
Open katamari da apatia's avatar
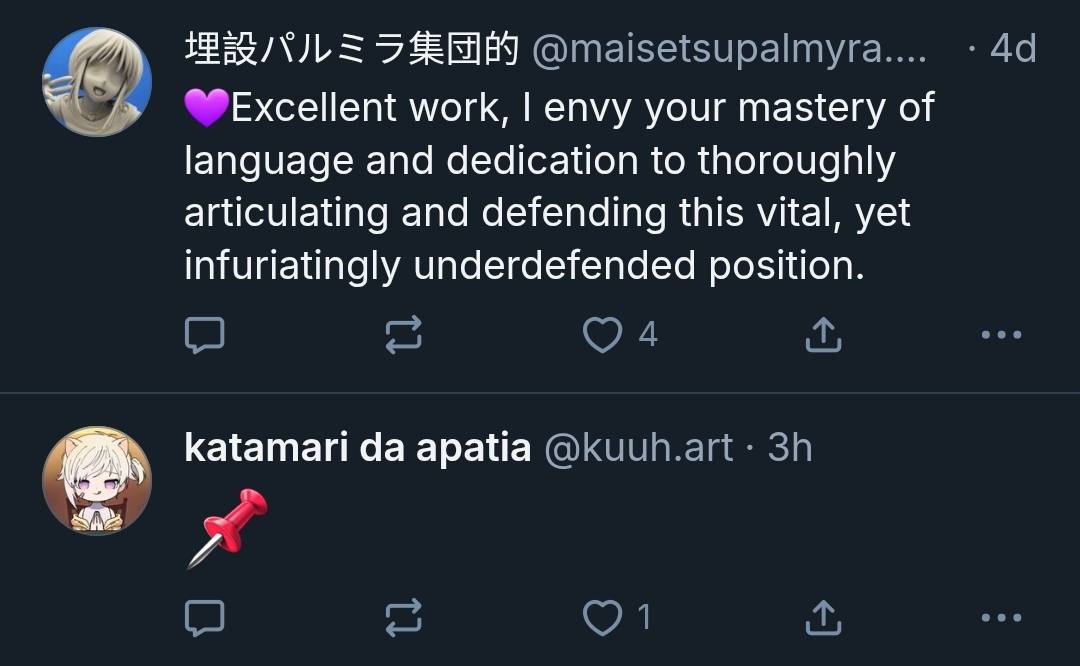click(x=97, y=481)
